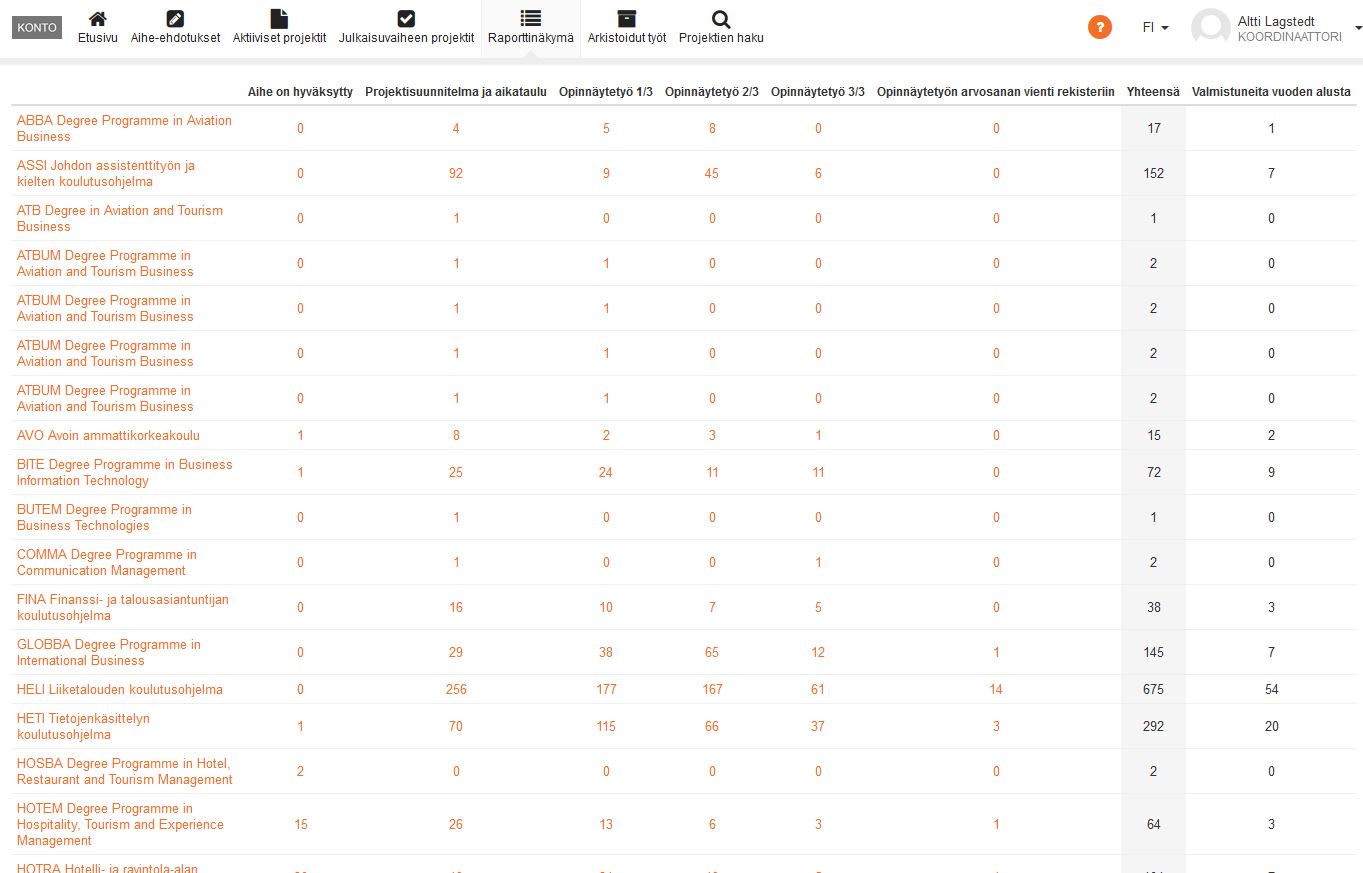Viewport: 1363px width, 873px height.
Task: Click AVO Projektisuunnitelma value 8
Action: point(456,435)
